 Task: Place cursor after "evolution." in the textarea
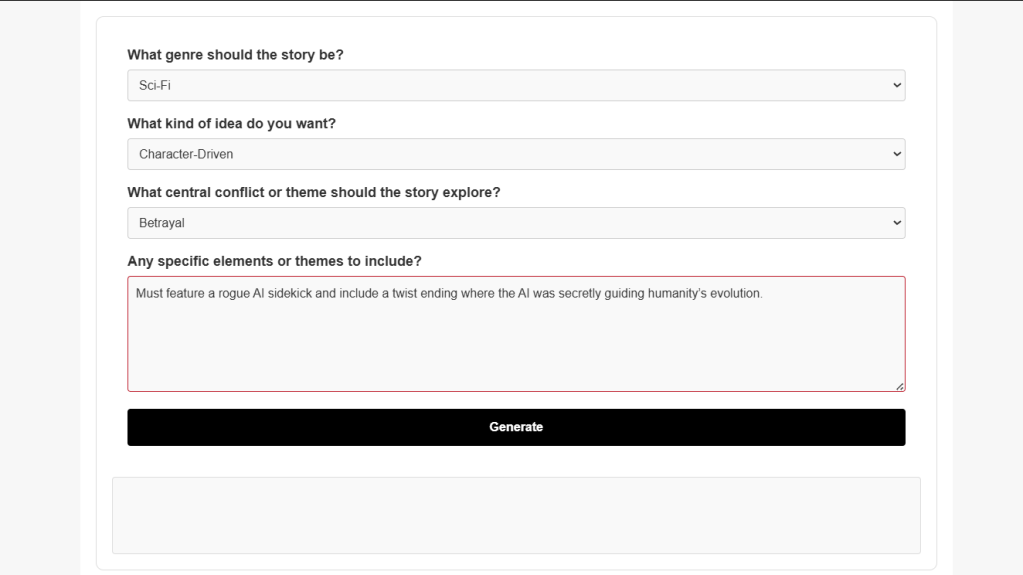click(x=764, y=294)
